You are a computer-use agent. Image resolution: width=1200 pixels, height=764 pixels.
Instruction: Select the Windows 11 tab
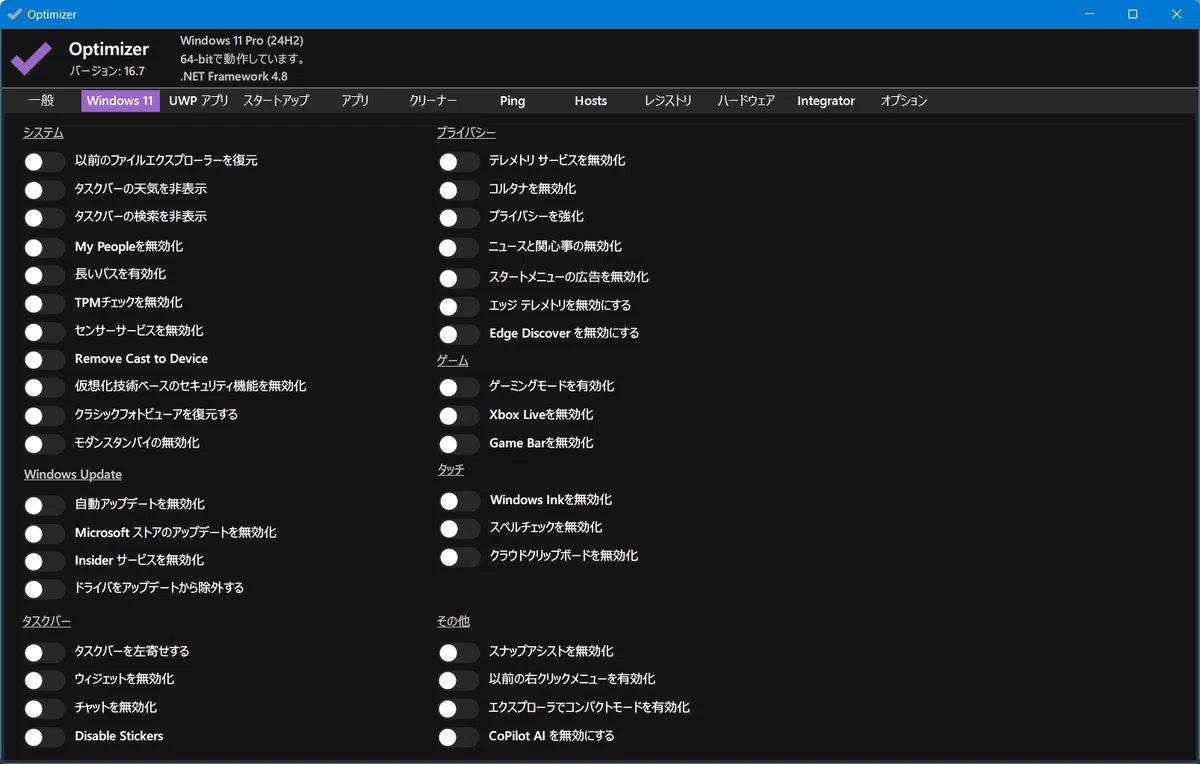120,101
